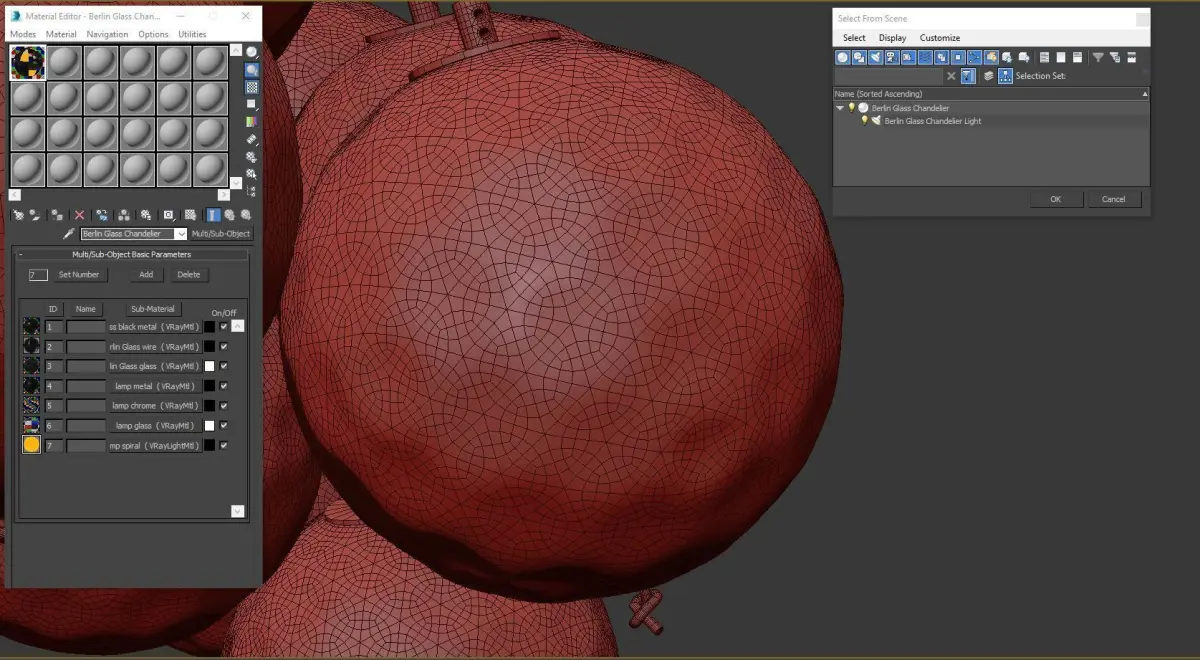This screenshot has height=660, width=1200.
Task: Click color swatch for lin Glass glass
Action: tap(209, 366)
